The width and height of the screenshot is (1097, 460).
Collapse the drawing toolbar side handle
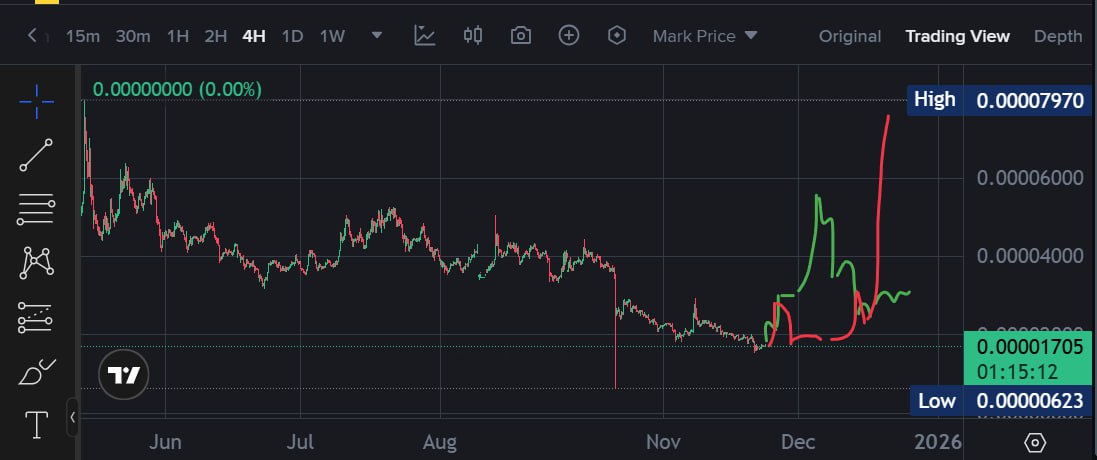click(x=72, y=418)
